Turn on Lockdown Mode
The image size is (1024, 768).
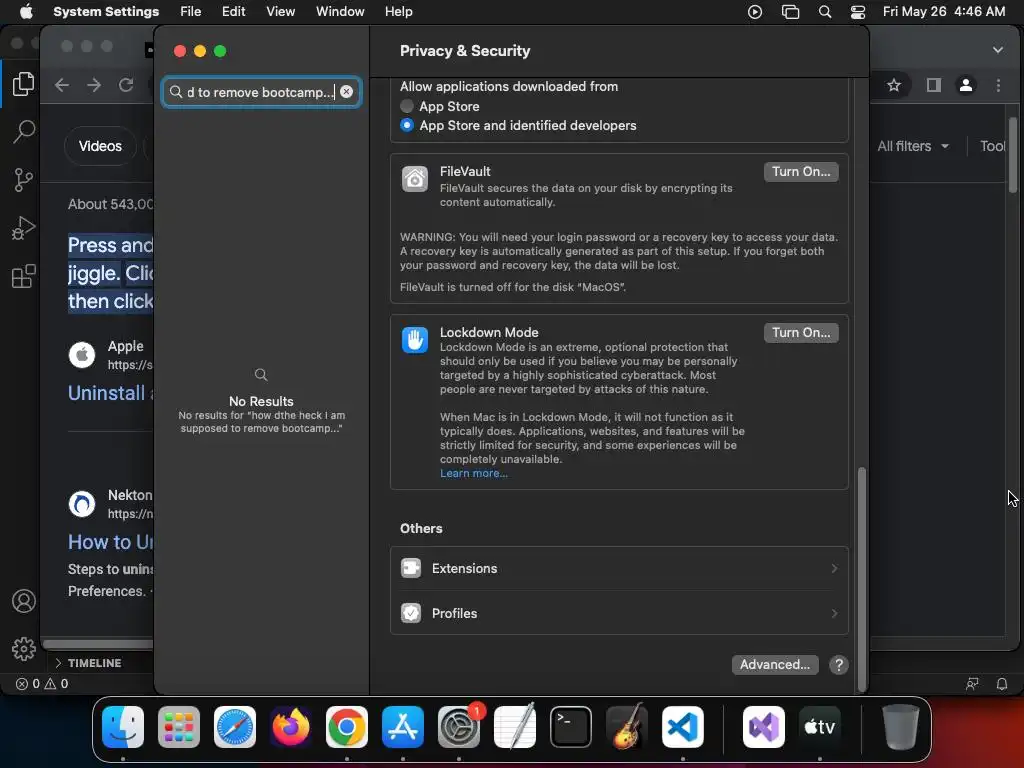coord(801,333)
